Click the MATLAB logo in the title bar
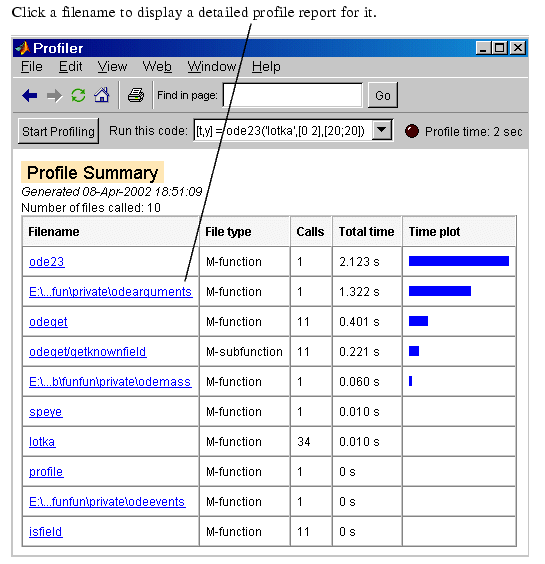545x564 pixels. [22, 48]
